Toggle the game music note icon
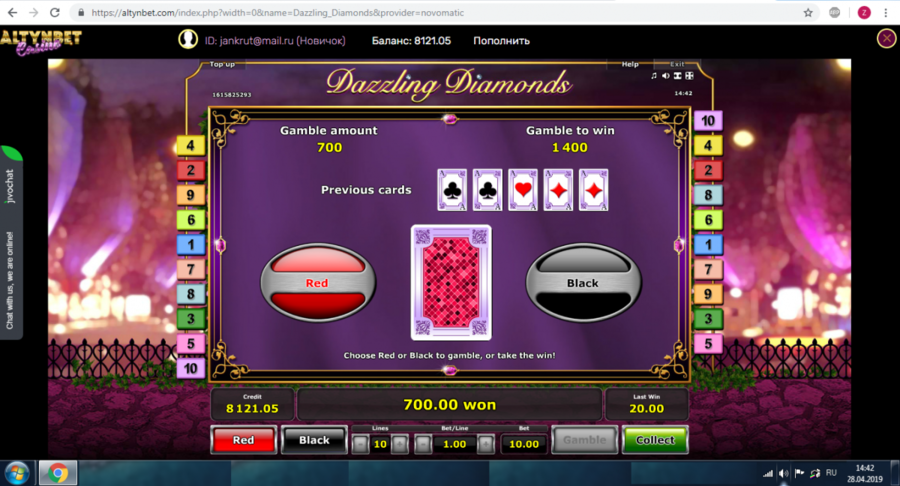 click(654, 76)
